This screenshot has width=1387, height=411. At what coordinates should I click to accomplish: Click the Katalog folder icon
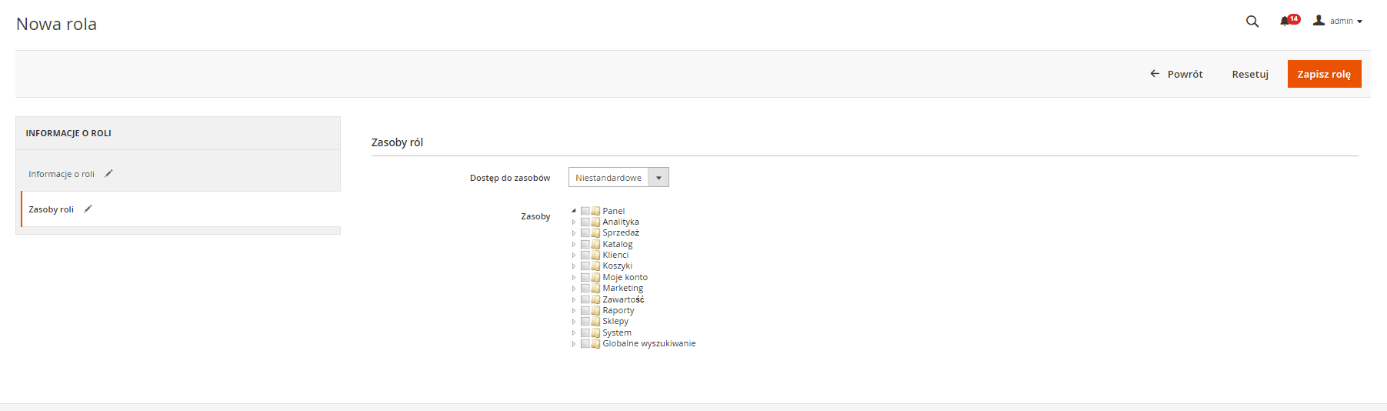595,244
